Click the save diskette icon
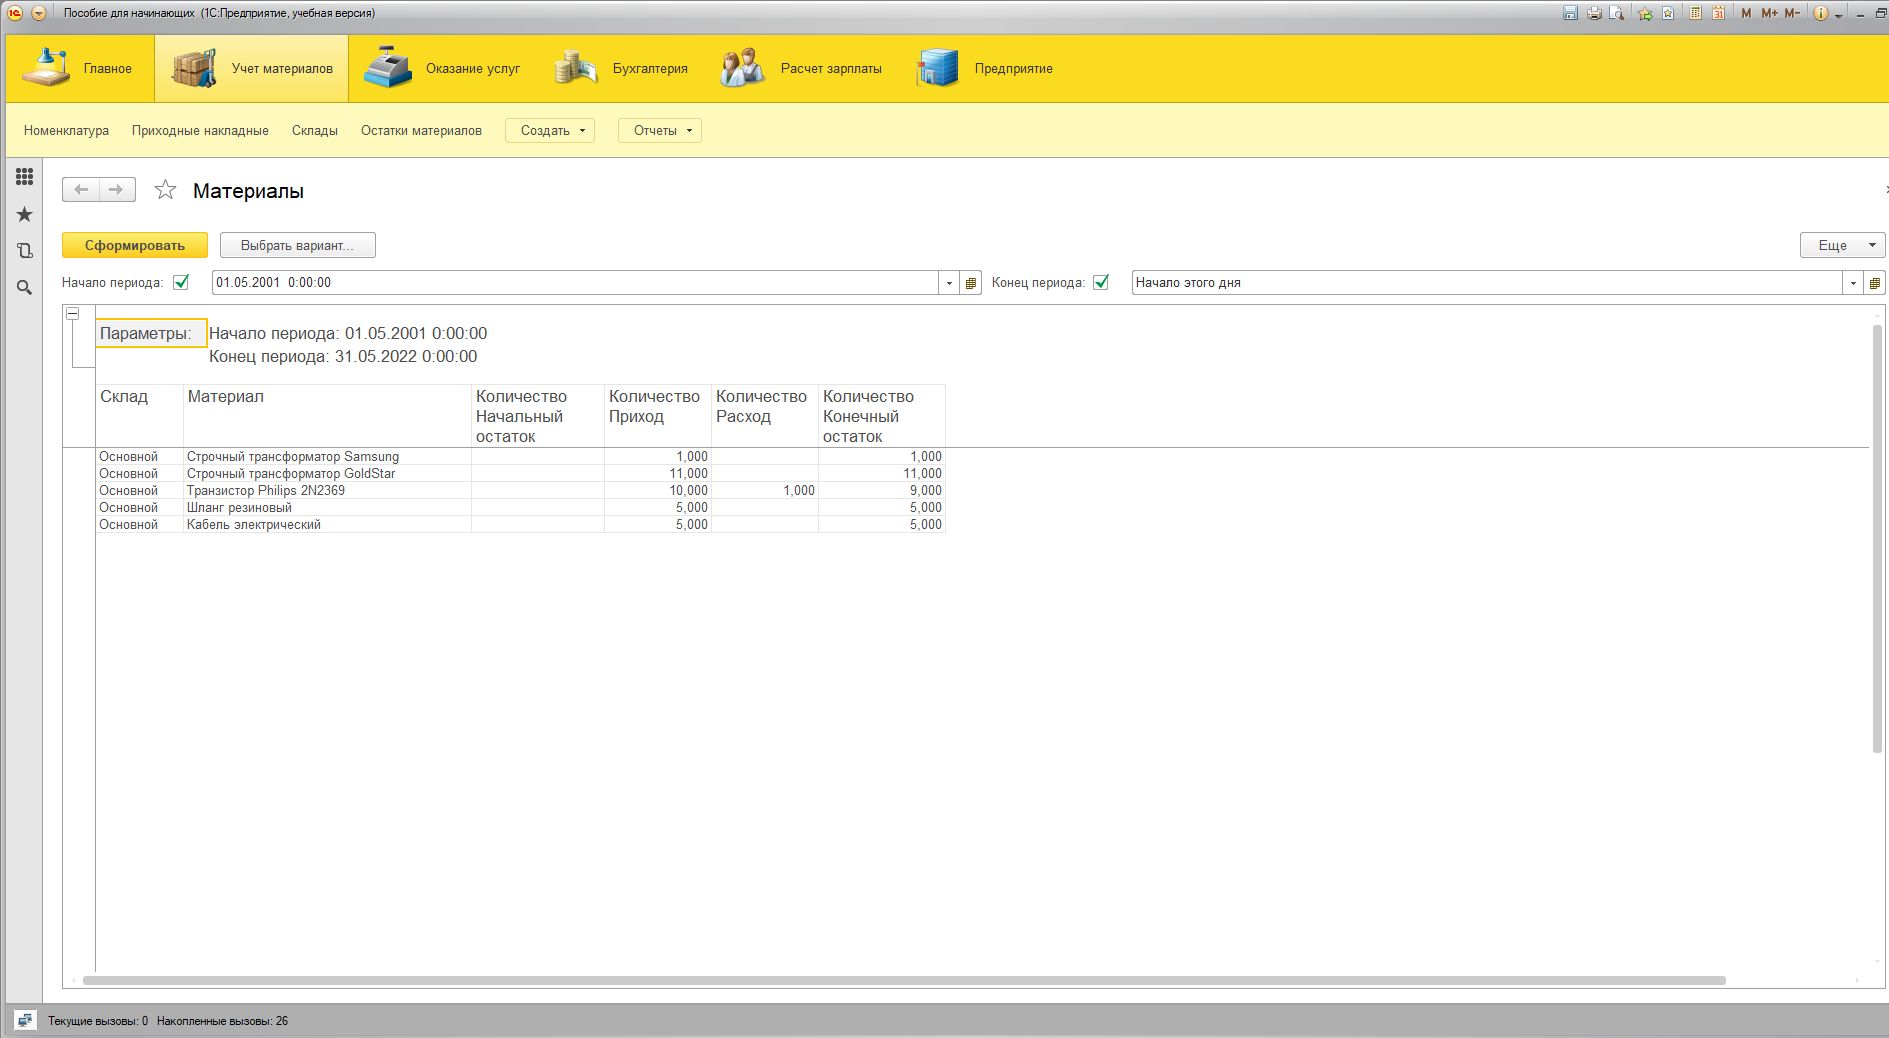This screenshot has height=1038, width=1889. click(x=1570, y=13)
